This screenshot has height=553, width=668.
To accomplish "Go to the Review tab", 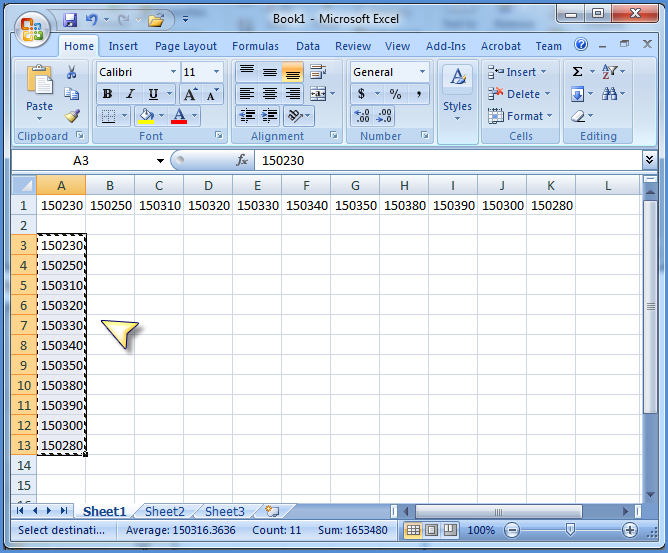I will [x=353, y=46].
